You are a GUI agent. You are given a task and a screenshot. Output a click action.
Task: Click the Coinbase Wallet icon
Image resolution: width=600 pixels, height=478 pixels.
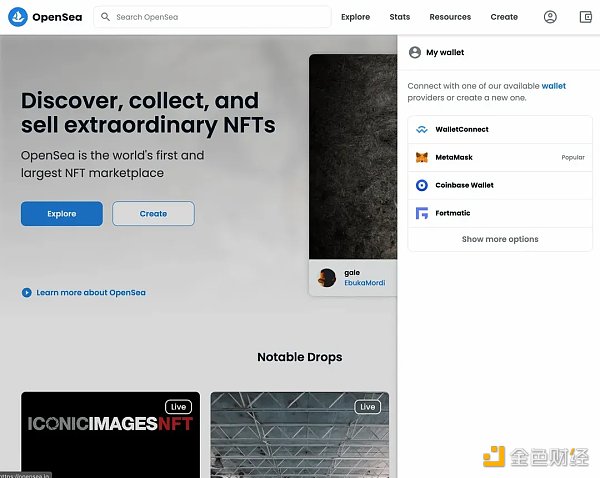[422, 185]
